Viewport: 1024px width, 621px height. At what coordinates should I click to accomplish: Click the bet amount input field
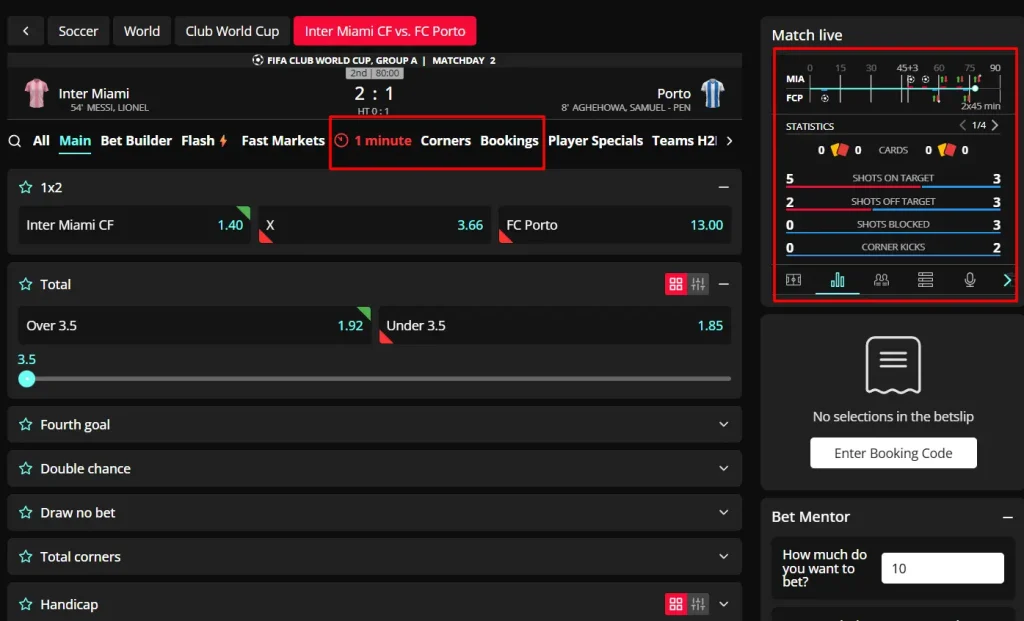pyautogui.click(x=942, y=568)
